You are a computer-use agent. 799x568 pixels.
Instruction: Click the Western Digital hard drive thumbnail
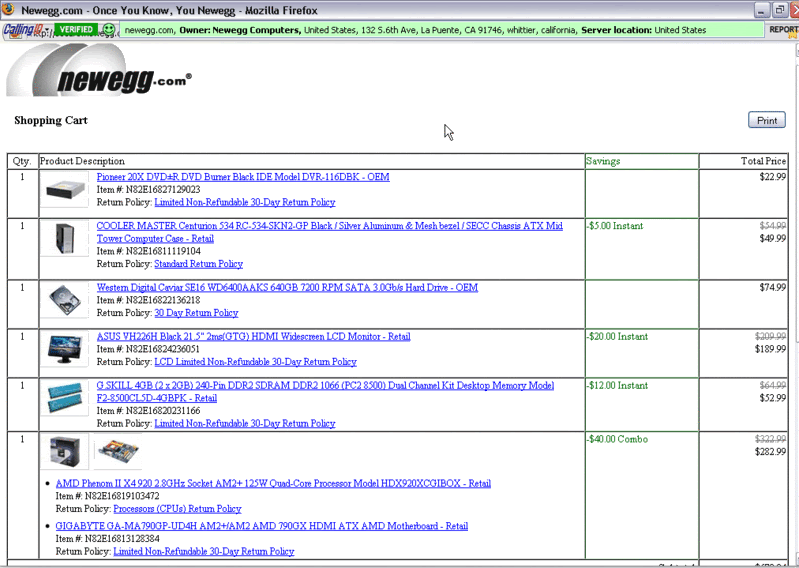point(65,300)
